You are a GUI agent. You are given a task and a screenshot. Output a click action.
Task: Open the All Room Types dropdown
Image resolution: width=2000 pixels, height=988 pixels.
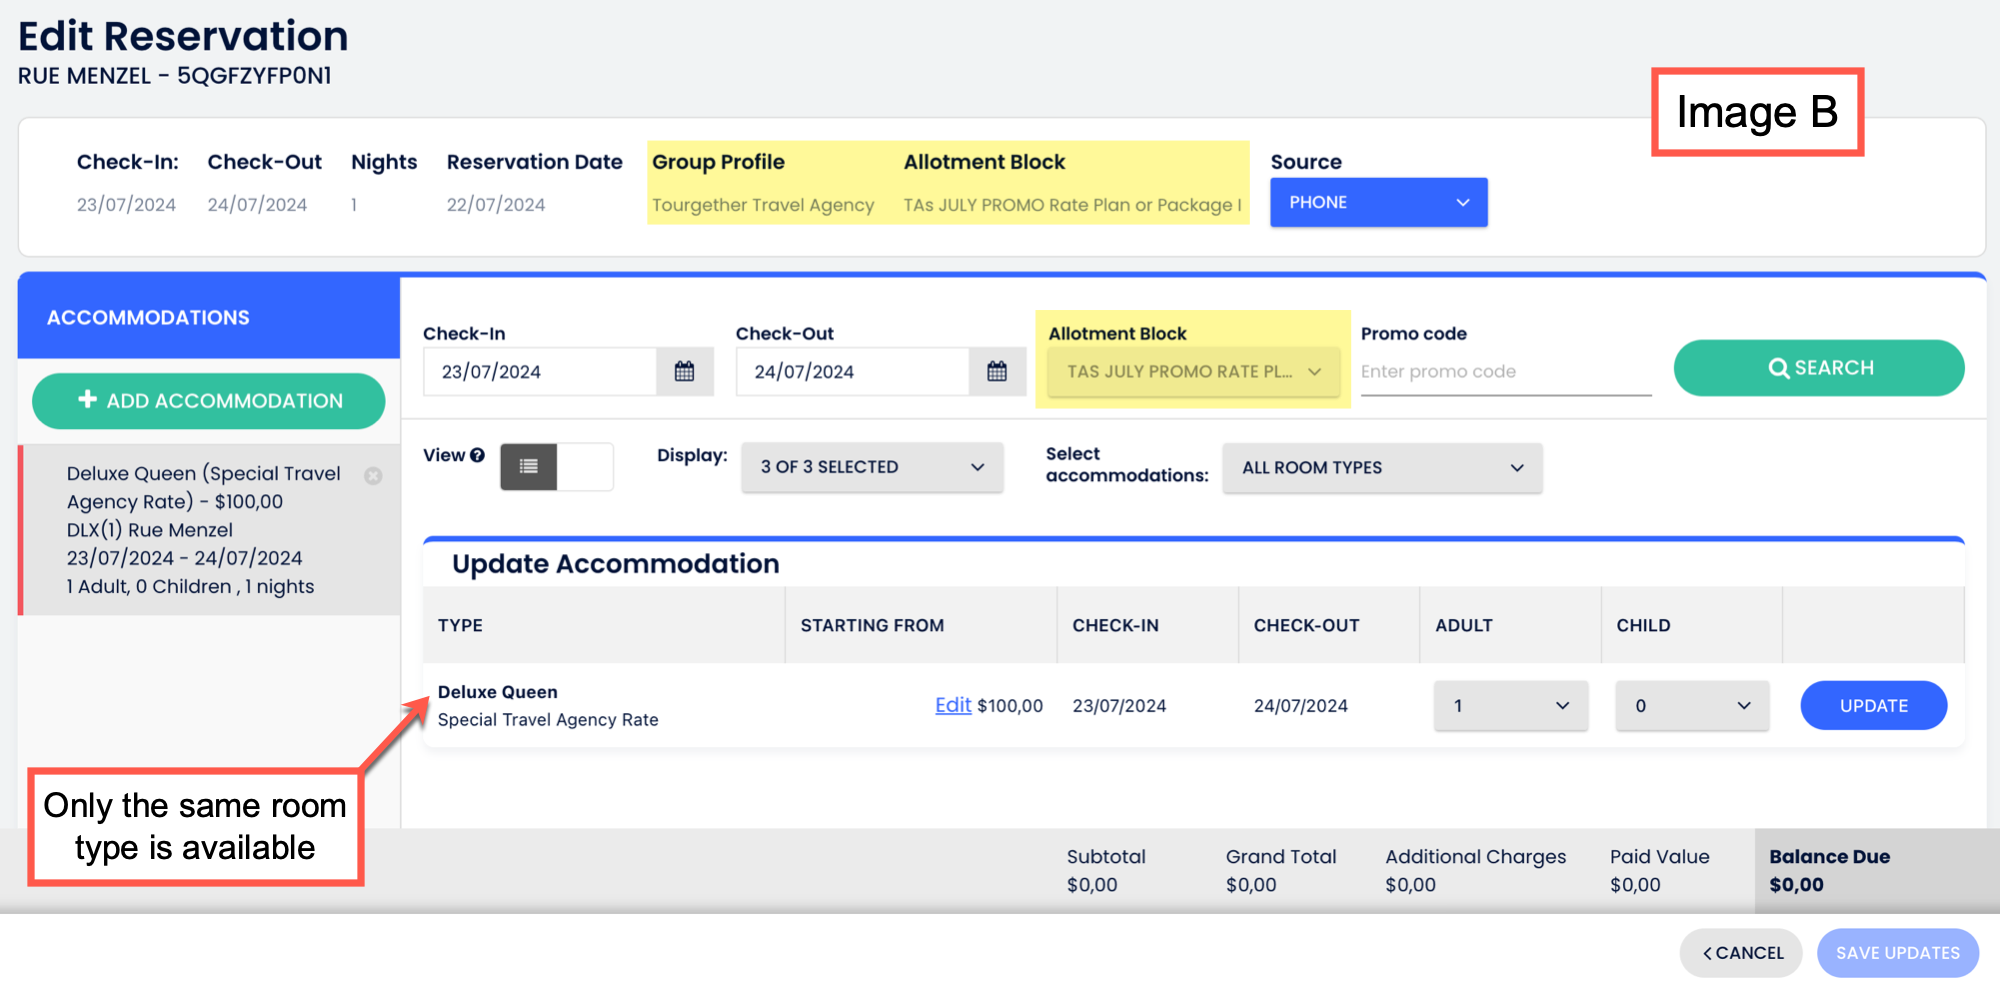[x=1381, y=468]
